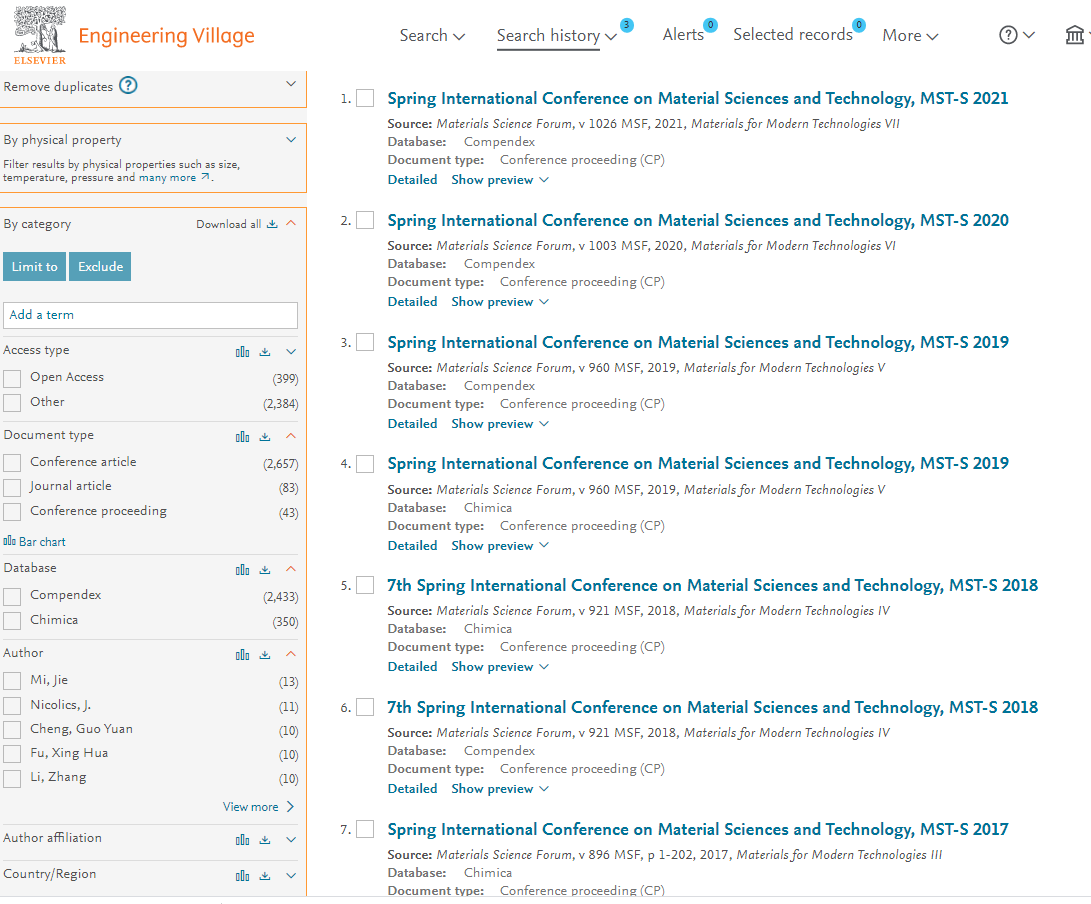Viewport: 1091px width, 904px height.
Task: Open the help question mark menu
Action: click(1017, 35)
